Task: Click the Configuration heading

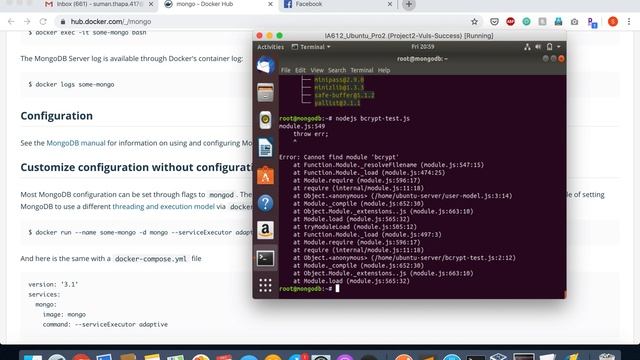Action: pos(57,116)
